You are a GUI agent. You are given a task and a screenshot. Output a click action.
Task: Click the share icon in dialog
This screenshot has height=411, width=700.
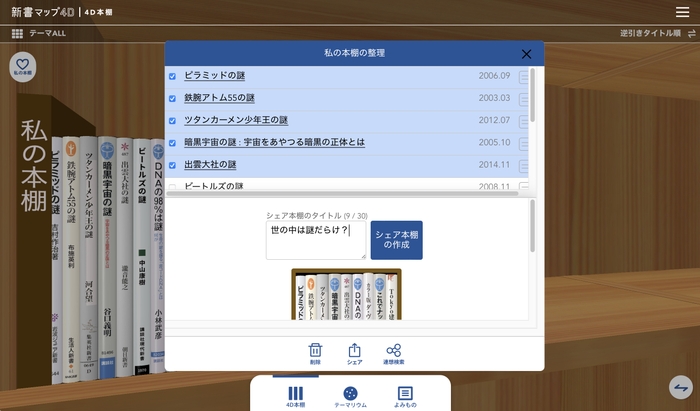(354, 353)
